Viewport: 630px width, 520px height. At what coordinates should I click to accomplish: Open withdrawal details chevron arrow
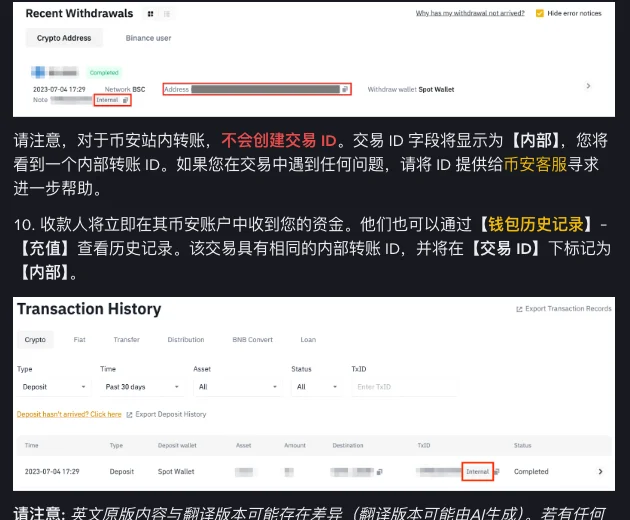pyautogui.click(x=588, y=86)
